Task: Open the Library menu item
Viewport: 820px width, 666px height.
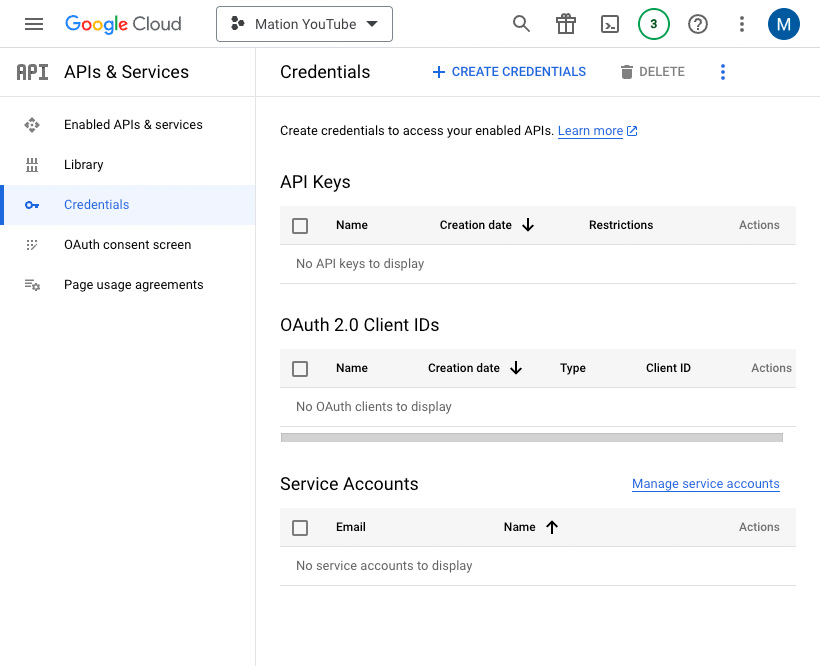Action: pyautogui.click(x=128, y=165)
